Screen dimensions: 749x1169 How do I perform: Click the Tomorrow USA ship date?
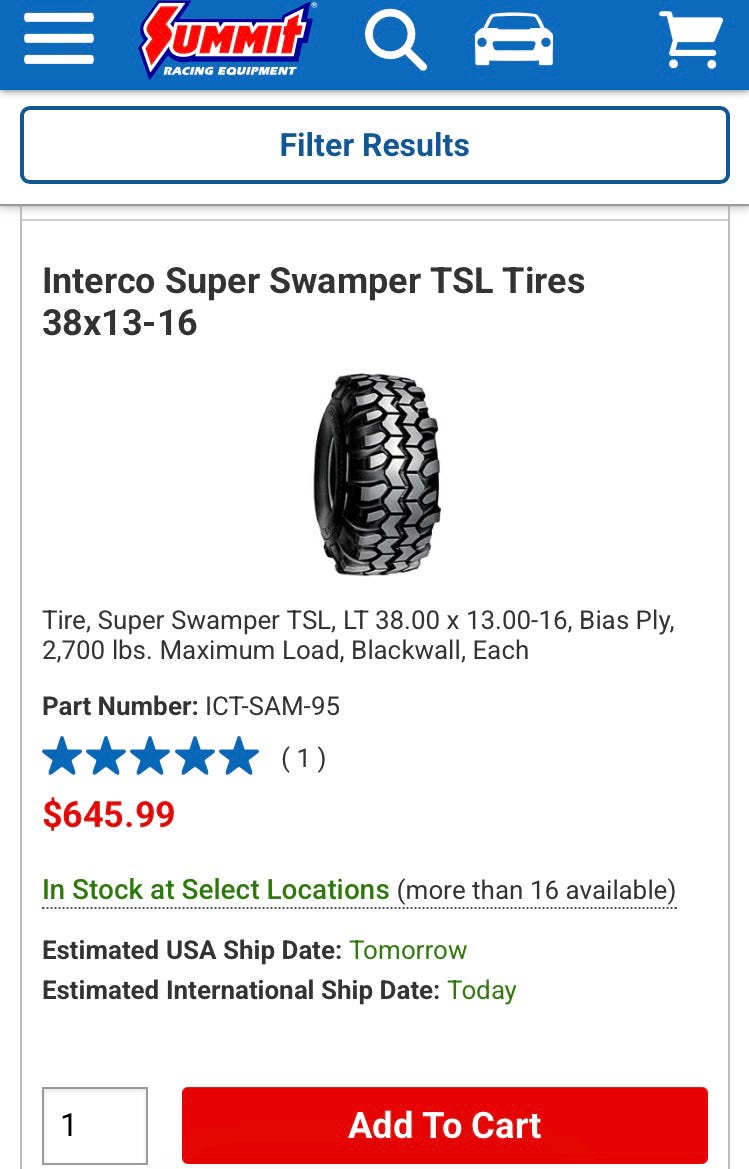coord(408,951)
